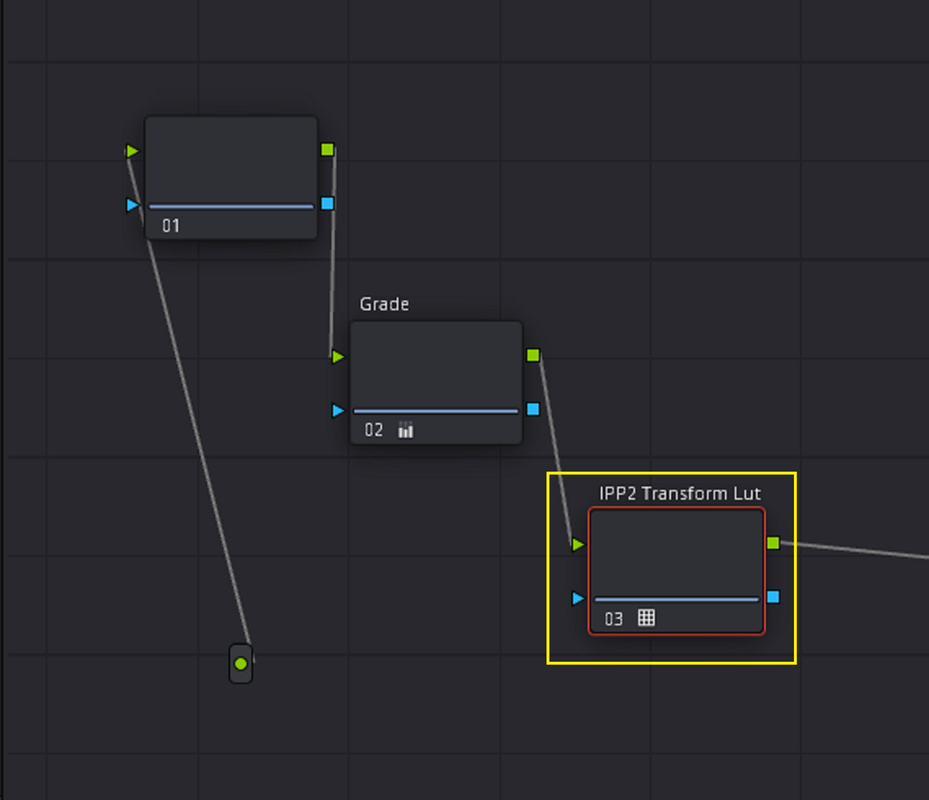This screenshot has width=929, height=800.
Task: Click IPP2 Transform Lut node's green RGB input
Action: pos(578,545)
